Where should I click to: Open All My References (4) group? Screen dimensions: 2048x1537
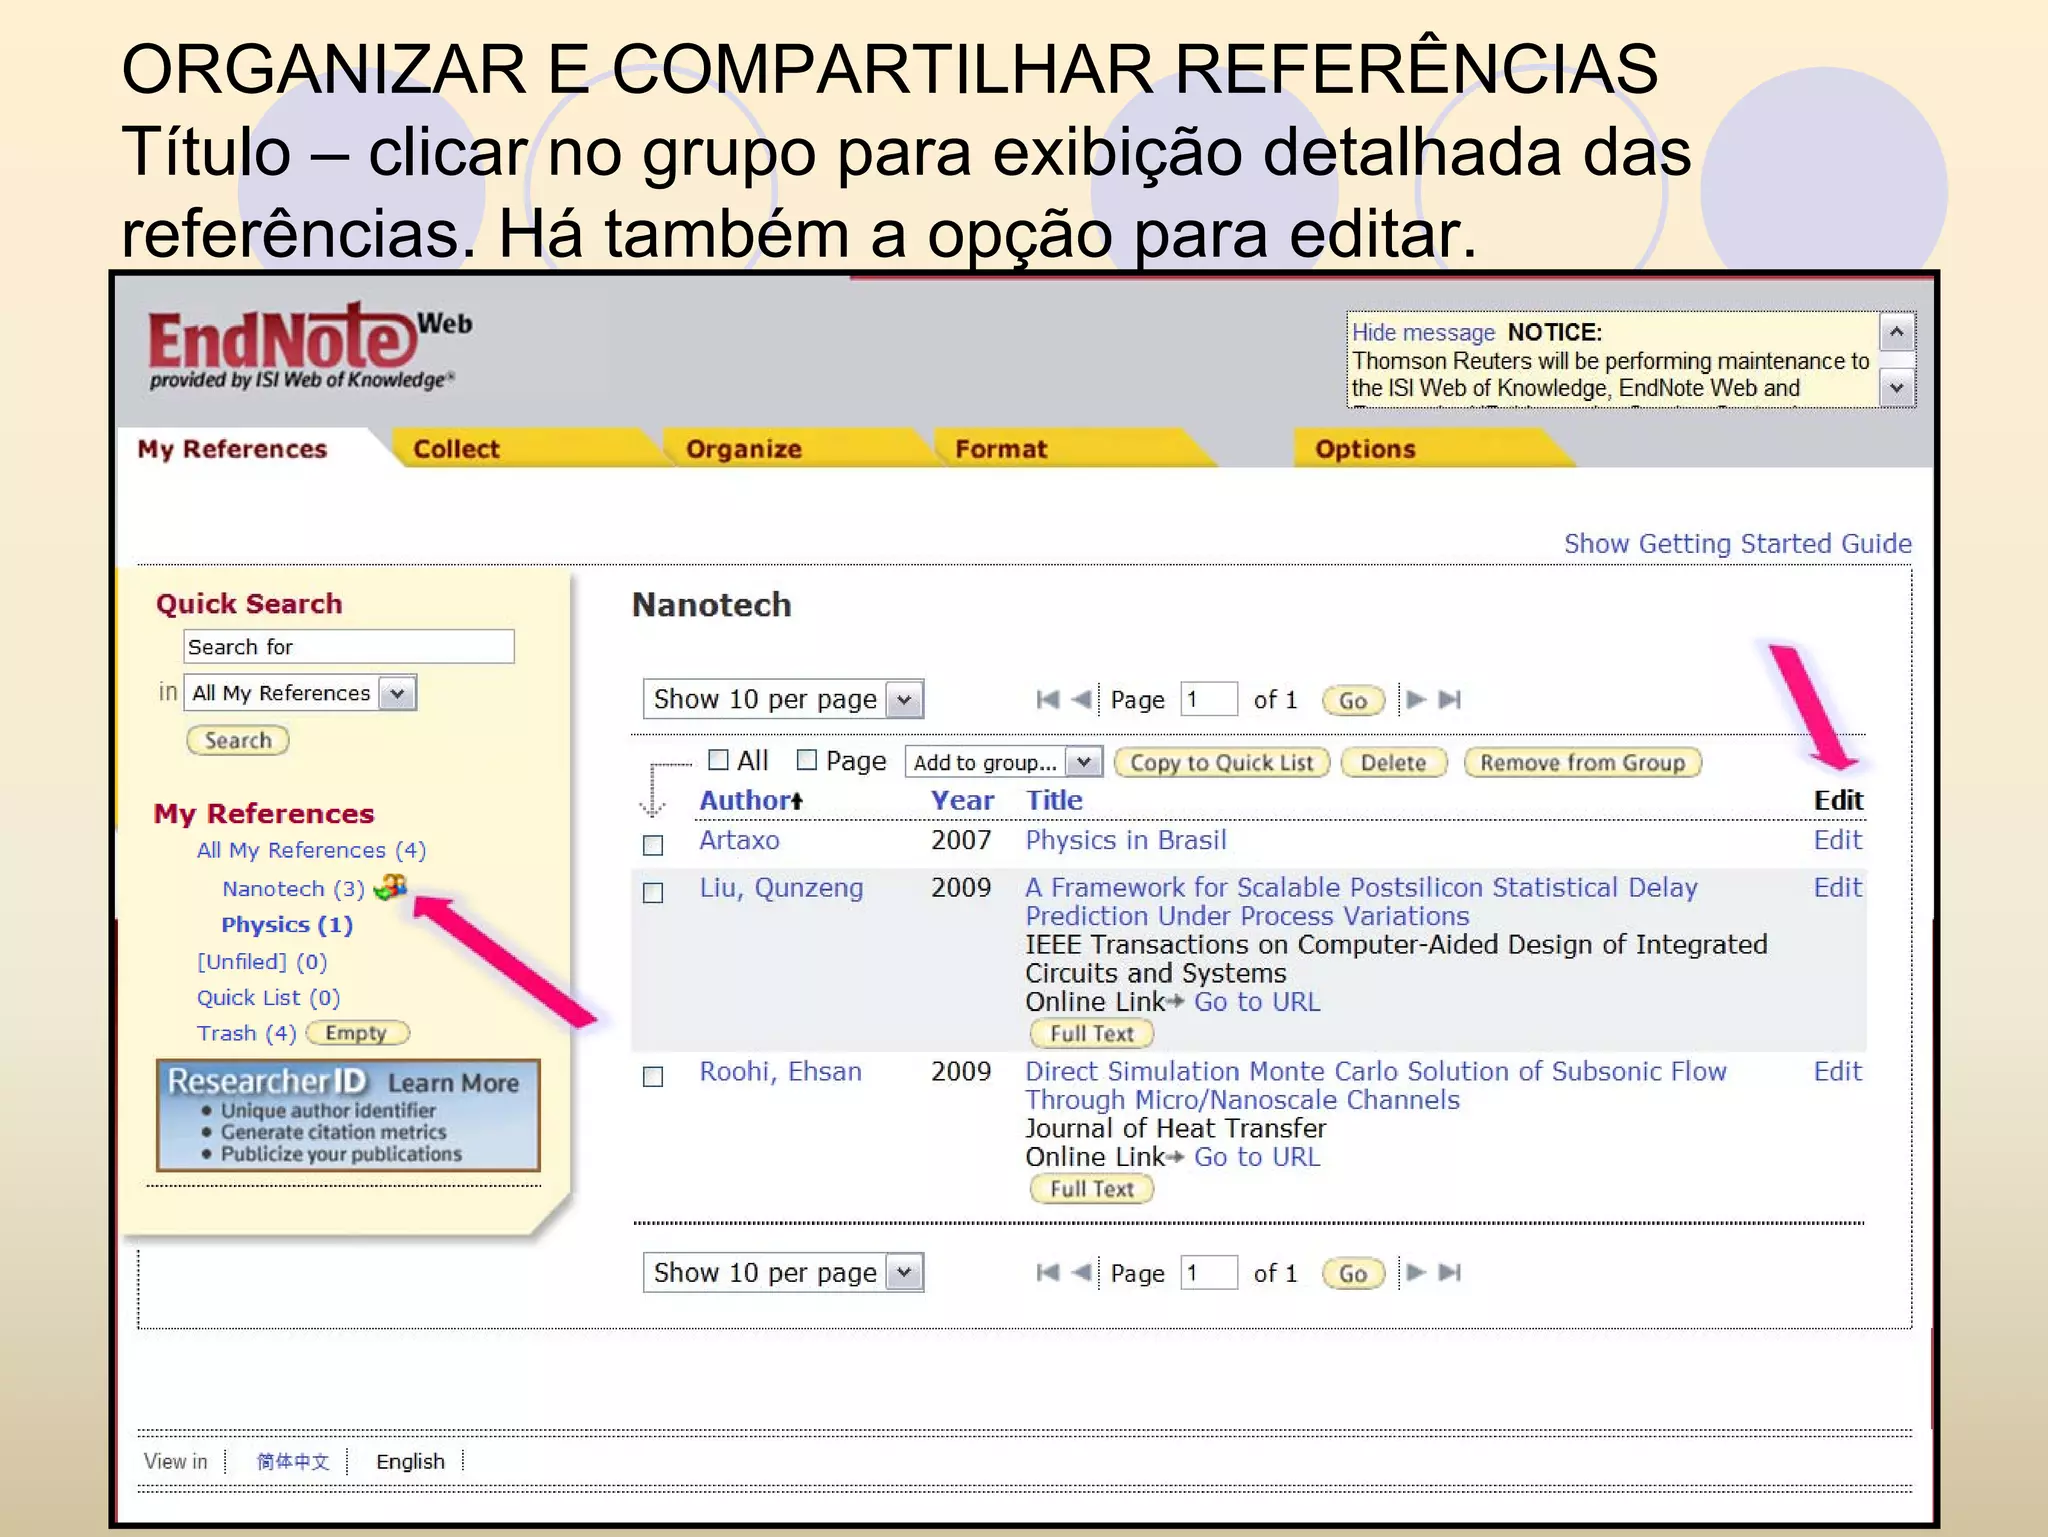[x=311, y=850]
